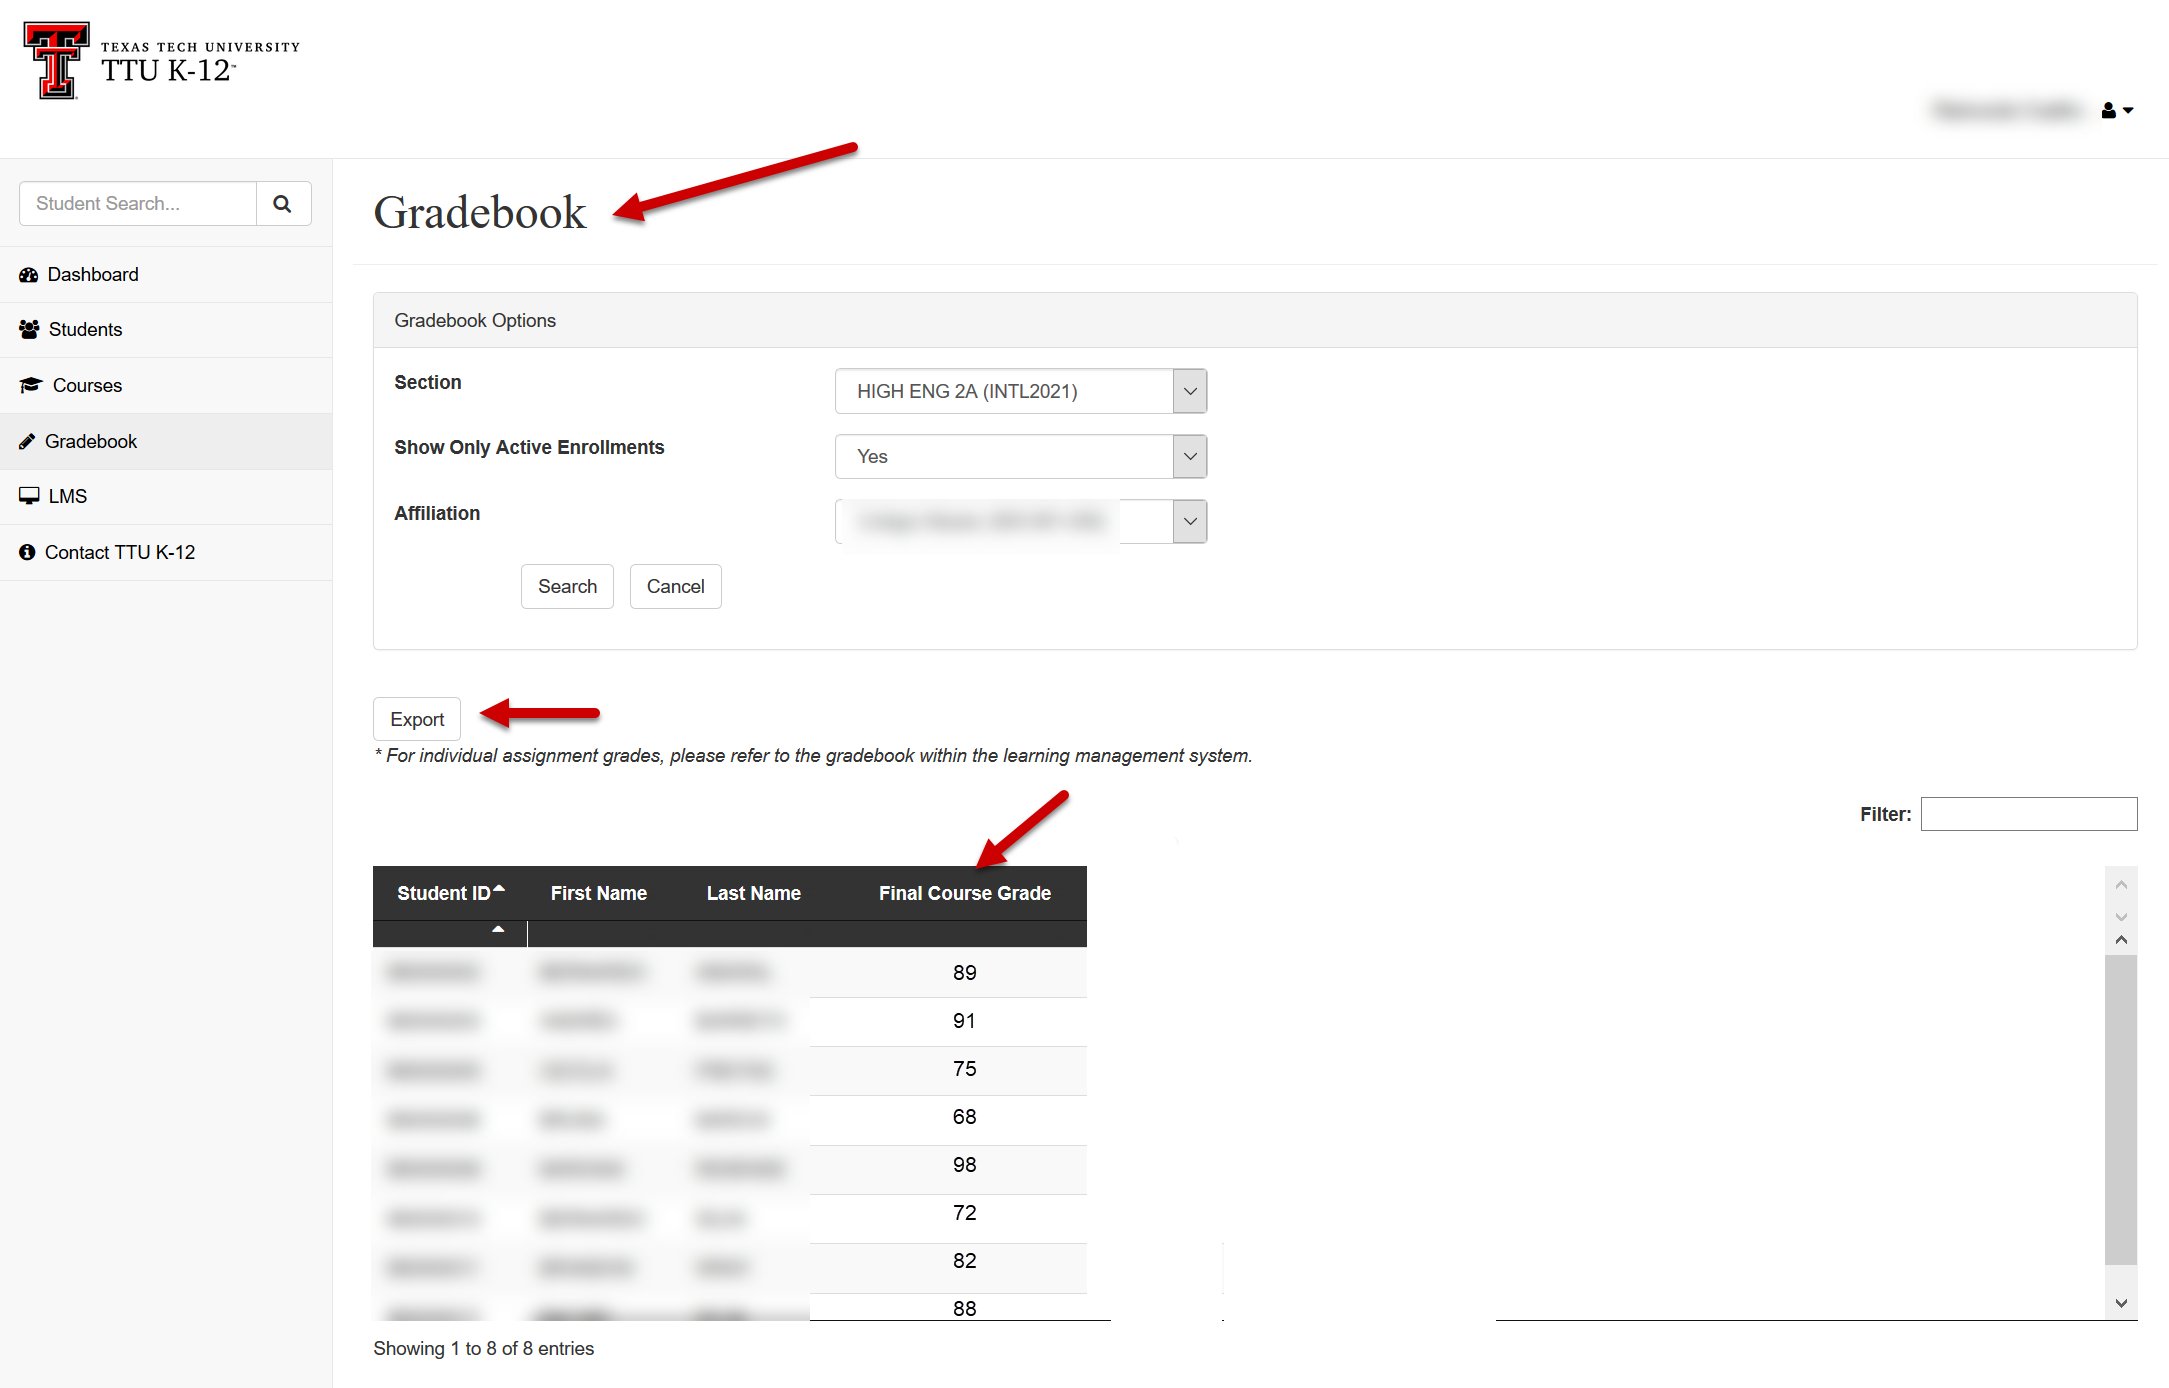Viewport: 2169px width, 1388px height.
Task: Open Dashboard from the sidebar
Action: coord(93,275)
